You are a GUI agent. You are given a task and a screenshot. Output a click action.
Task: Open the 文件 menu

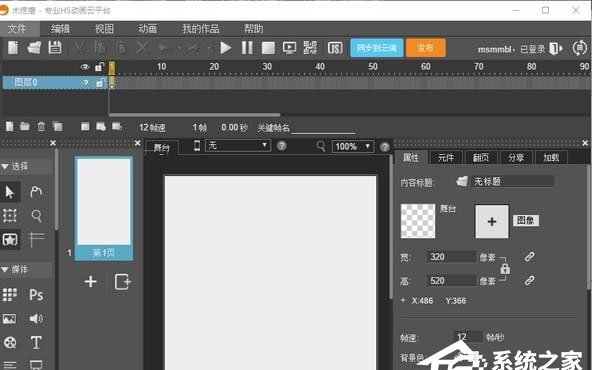17,29
